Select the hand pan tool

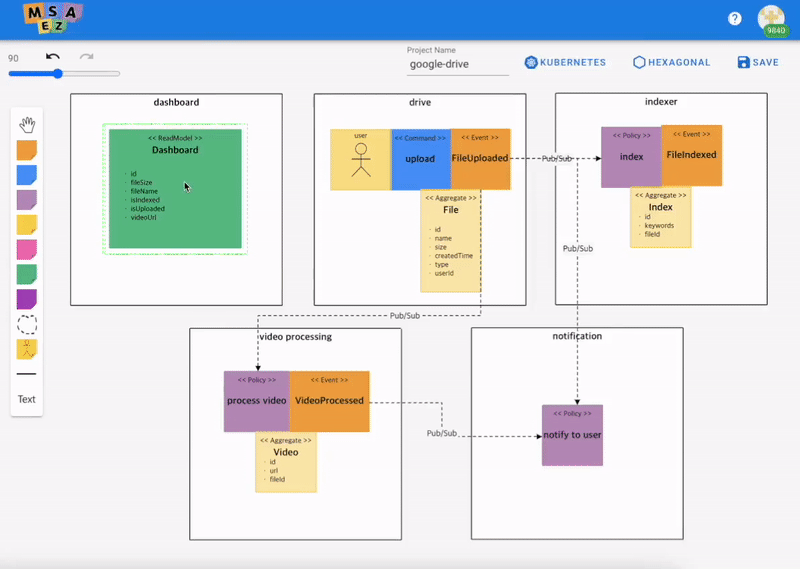27,125
